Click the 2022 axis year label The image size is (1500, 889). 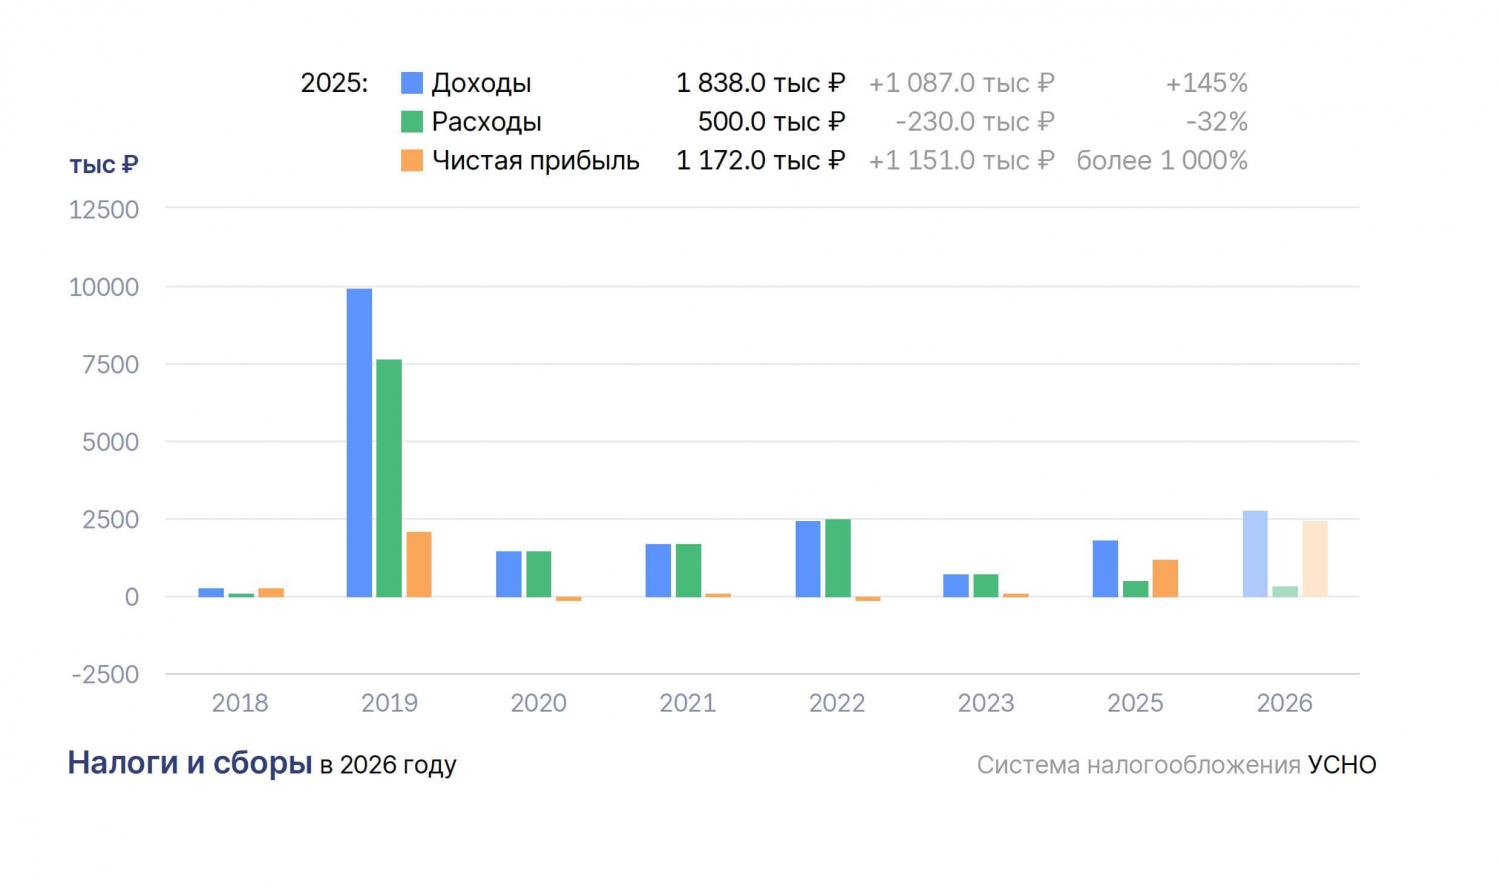pos(837,703)
